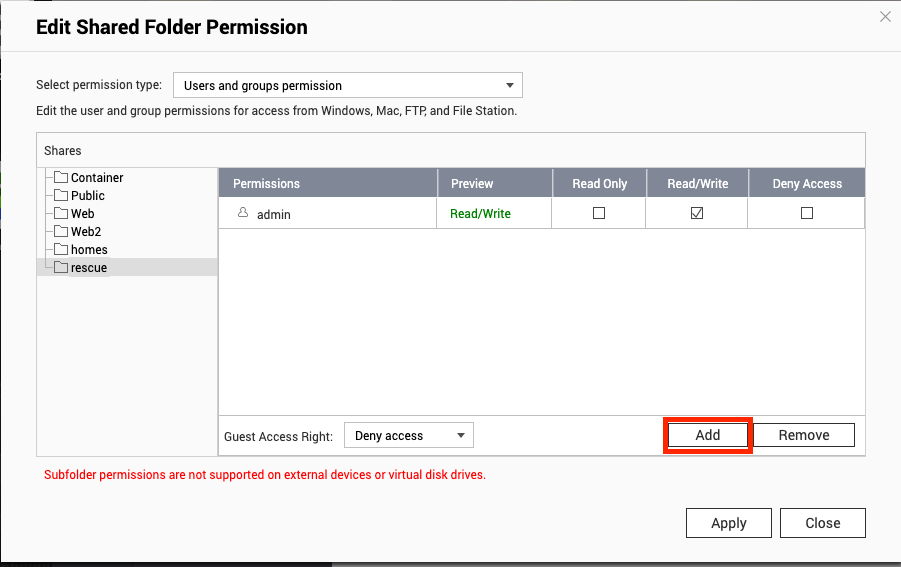The image size is (901, 567).
Task: Click the Add button
Action: [708, 435]
